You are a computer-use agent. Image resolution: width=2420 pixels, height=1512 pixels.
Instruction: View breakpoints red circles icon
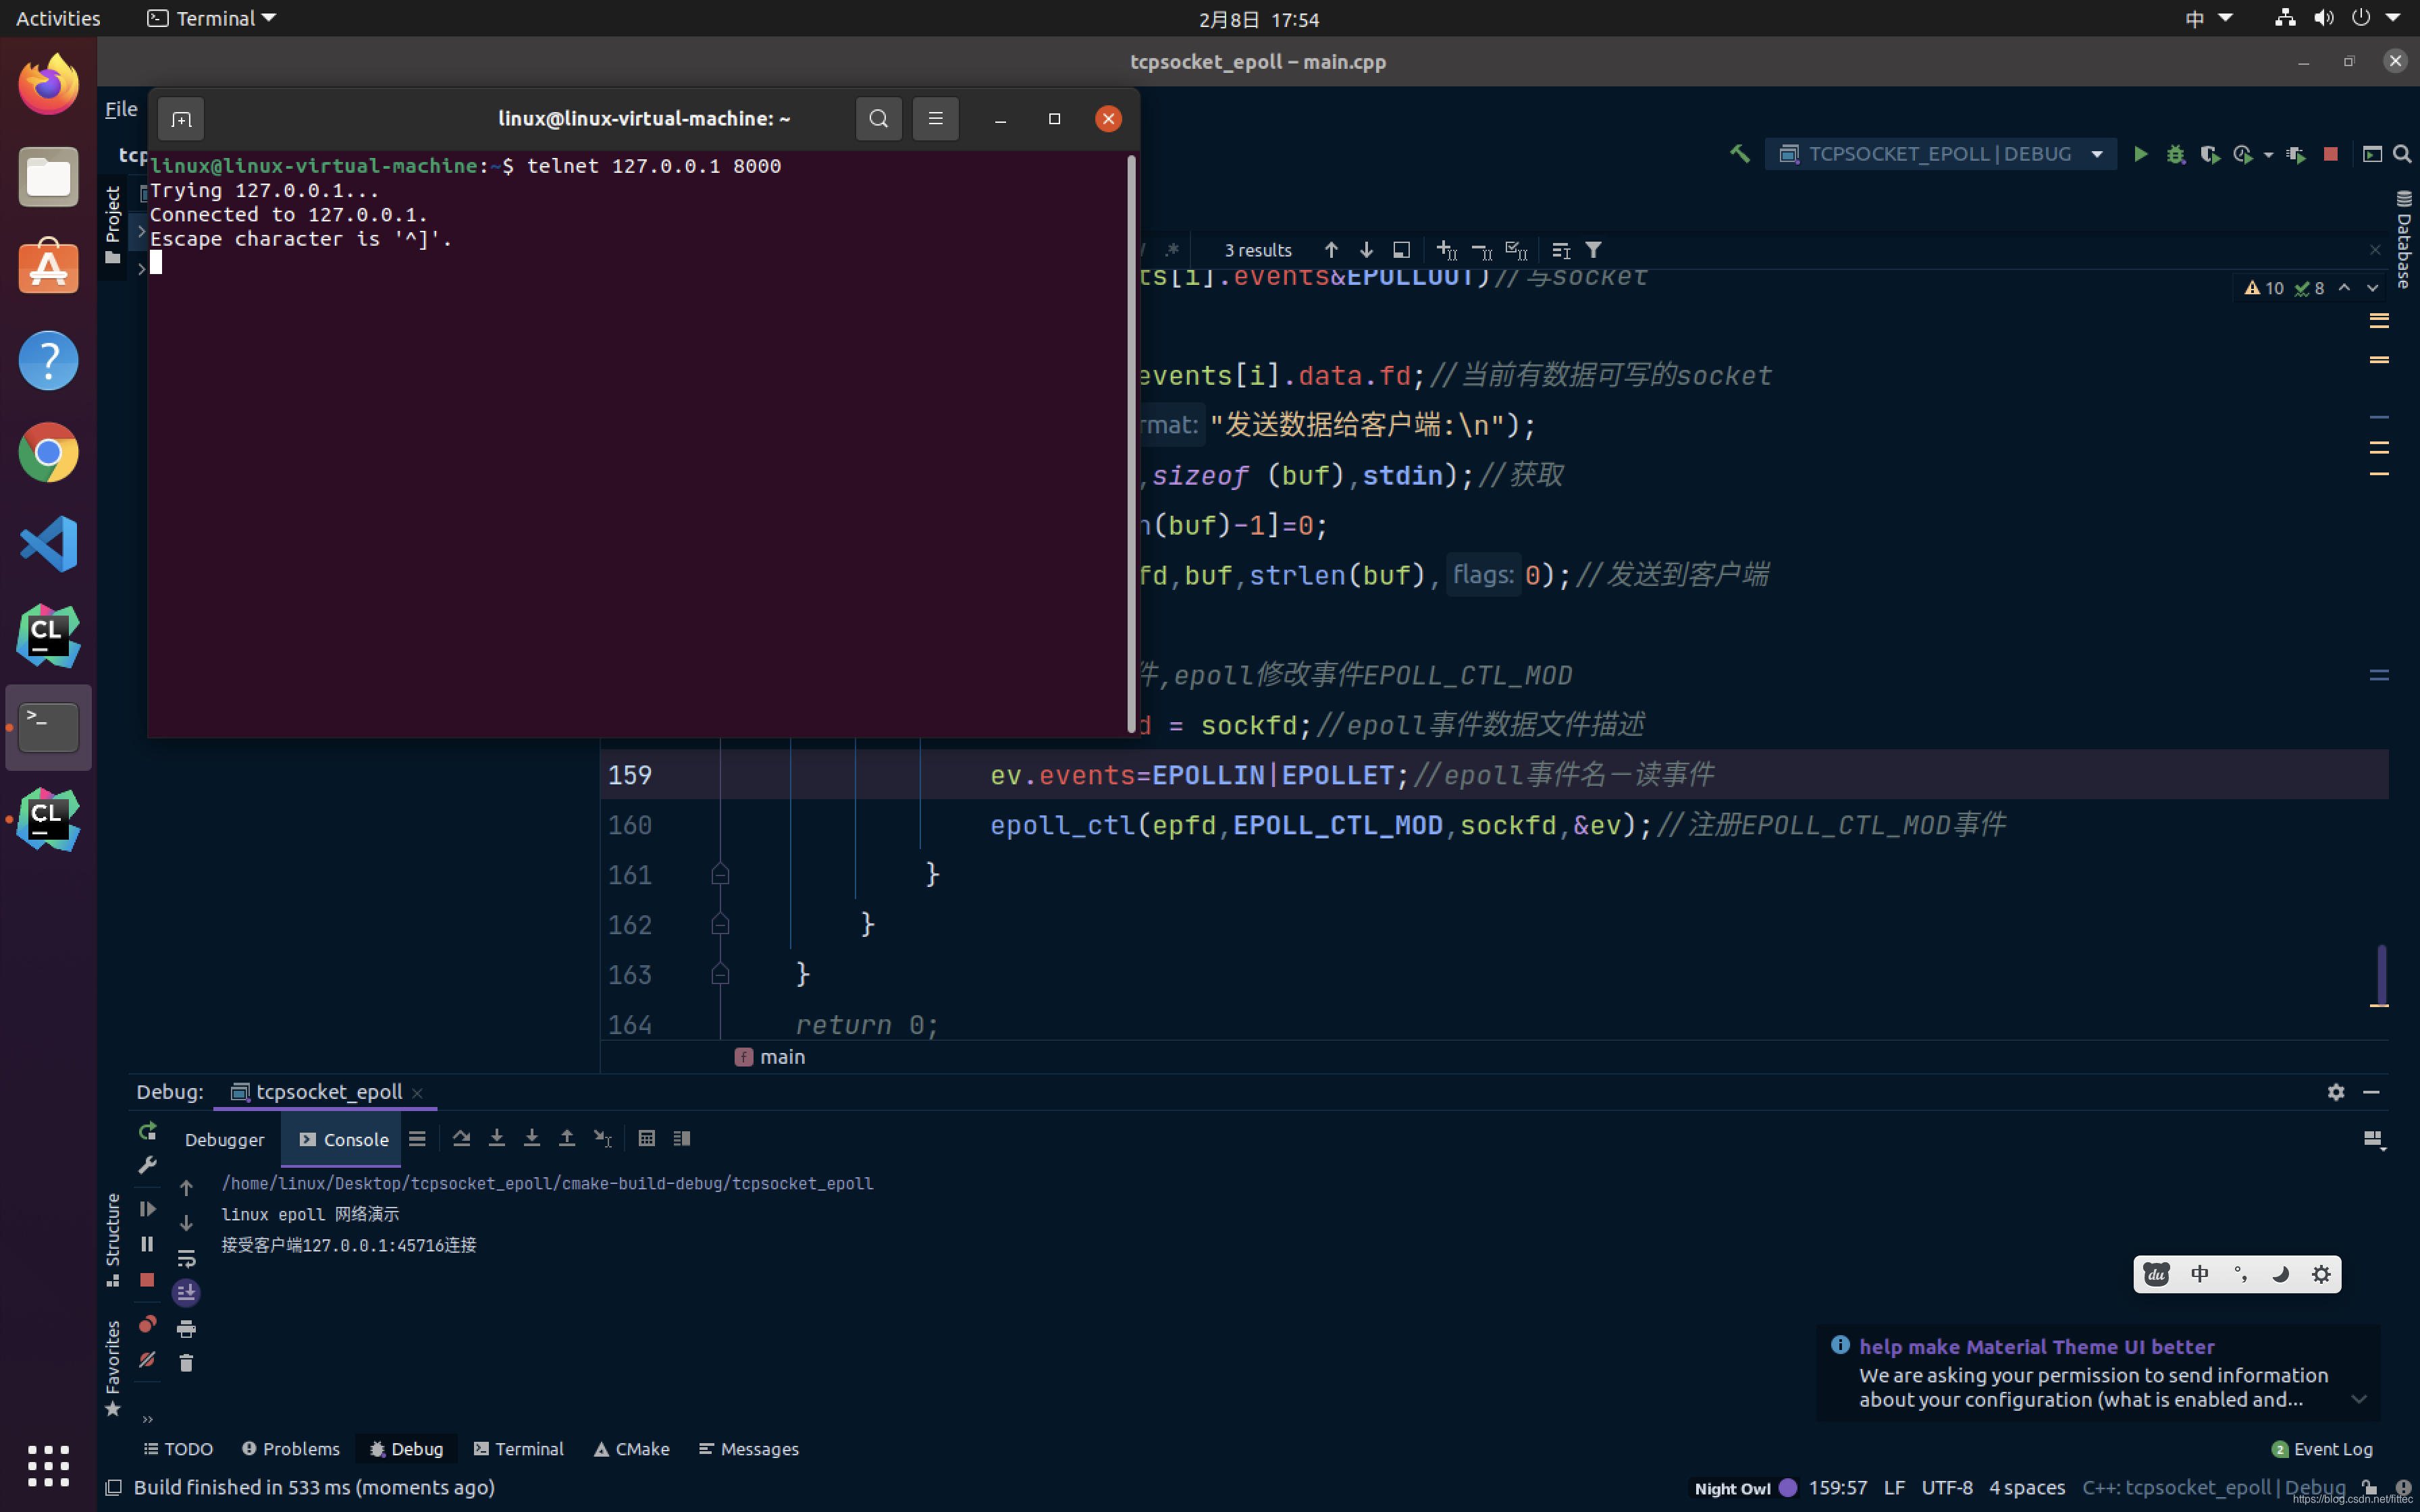tap(147, 1325)
